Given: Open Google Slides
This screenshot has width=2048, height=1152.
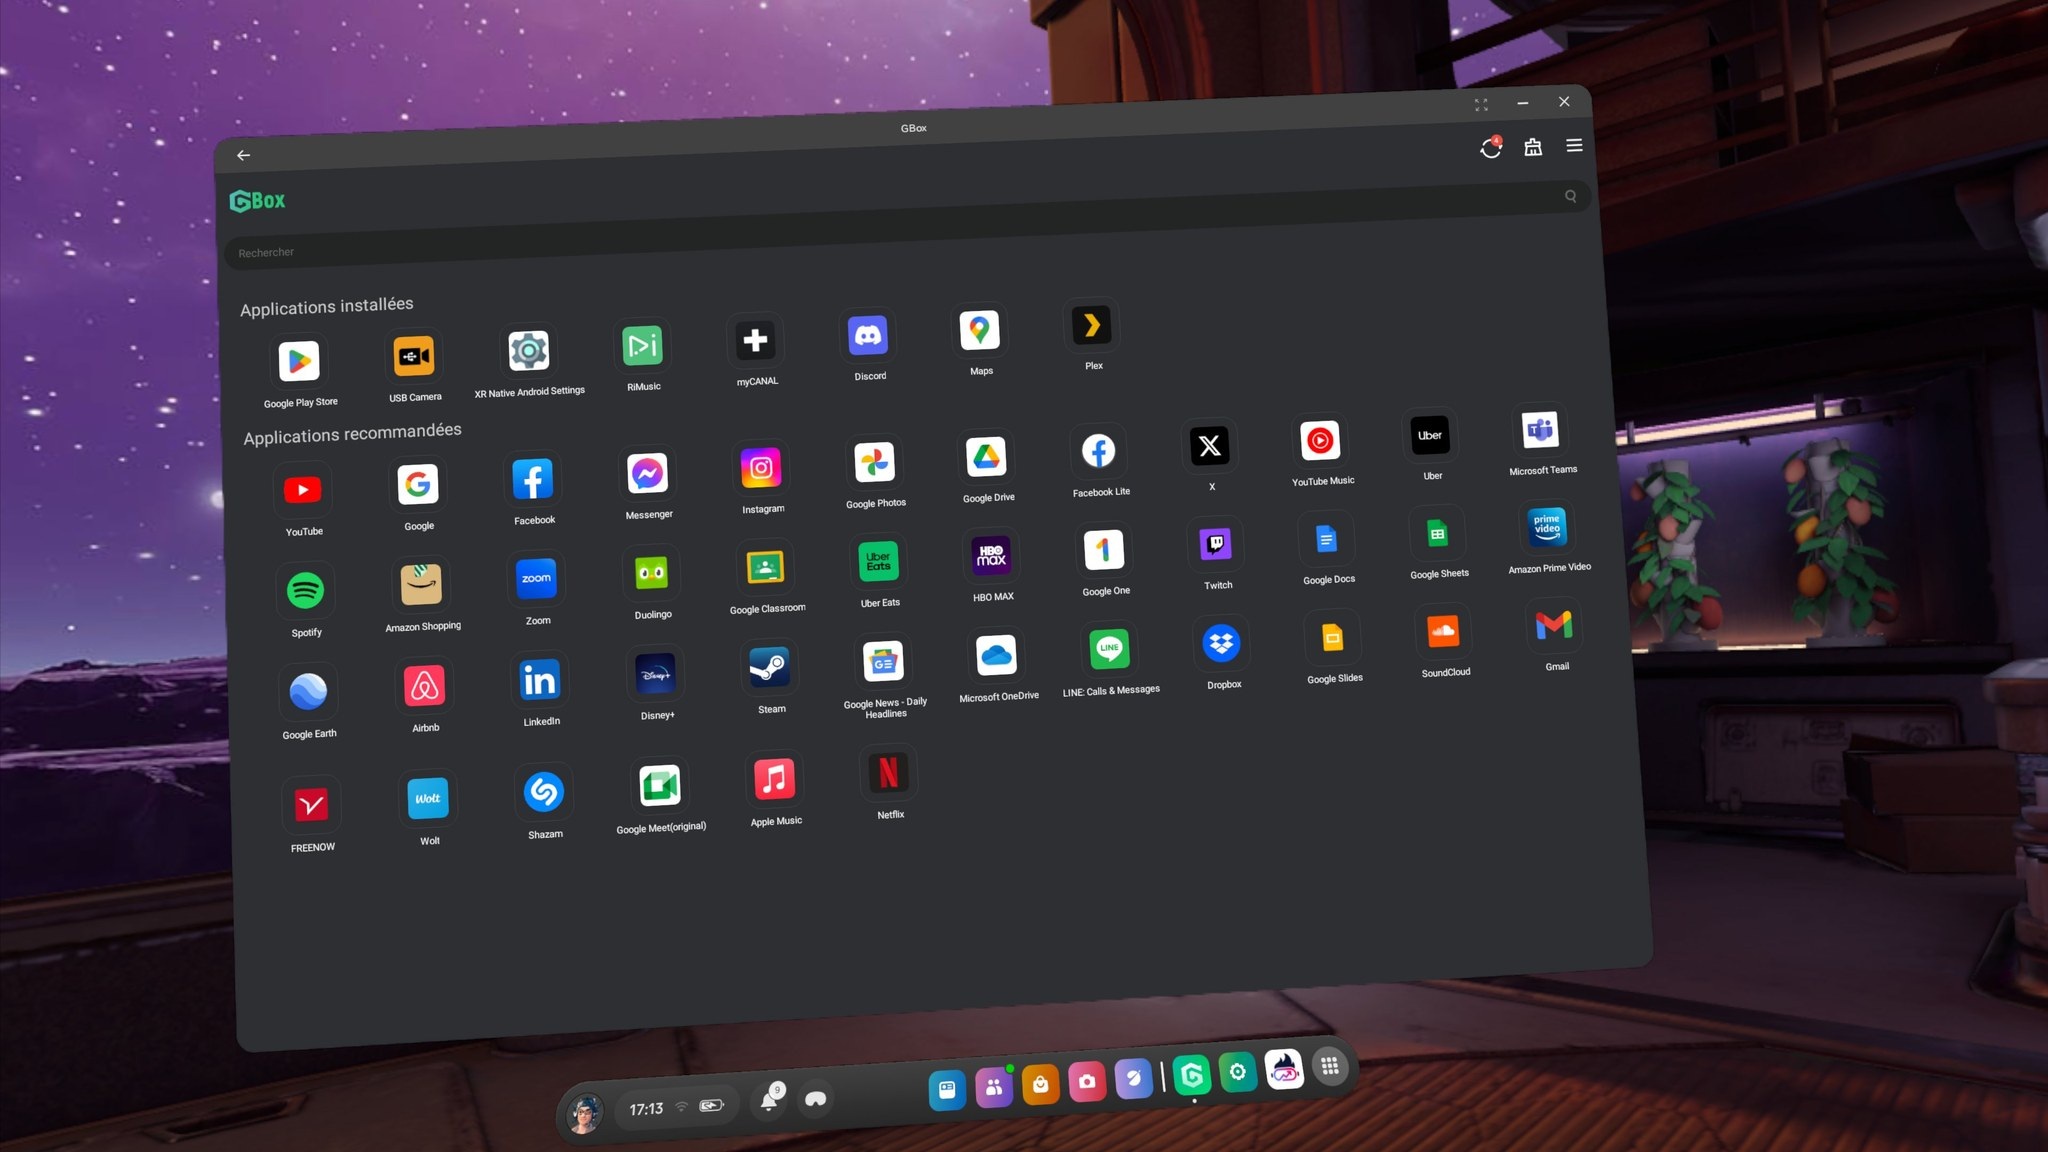Looking at the screenshot, I should [1332, 637].
